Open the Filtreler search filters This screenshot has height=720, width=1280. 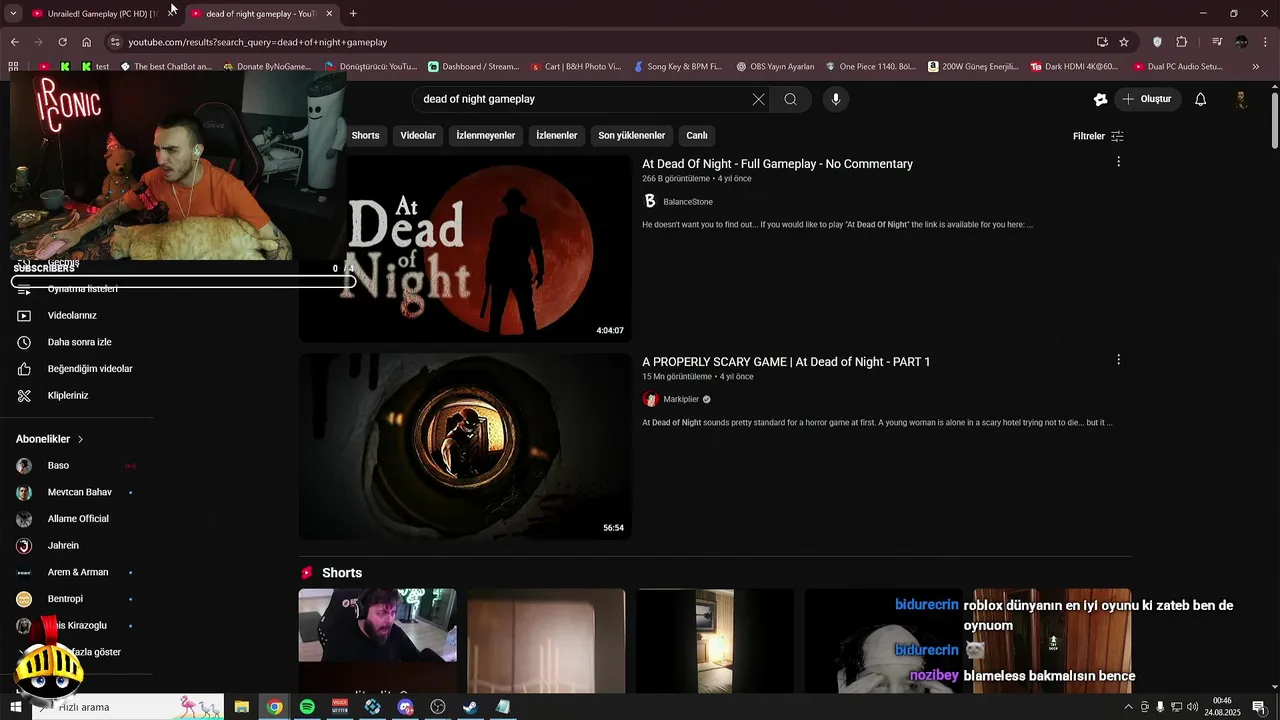[x=1098, y=136]
